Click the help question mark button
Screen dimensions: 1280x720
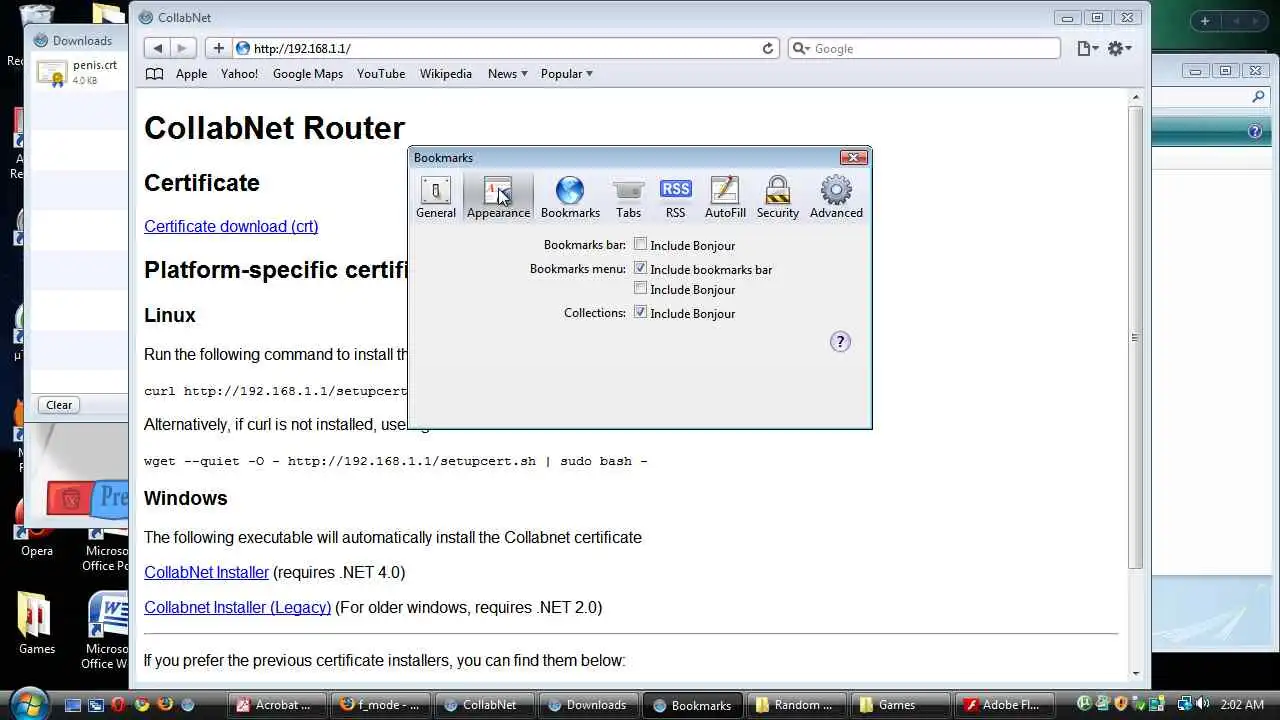pyautogui.click(x=840, y=342)
